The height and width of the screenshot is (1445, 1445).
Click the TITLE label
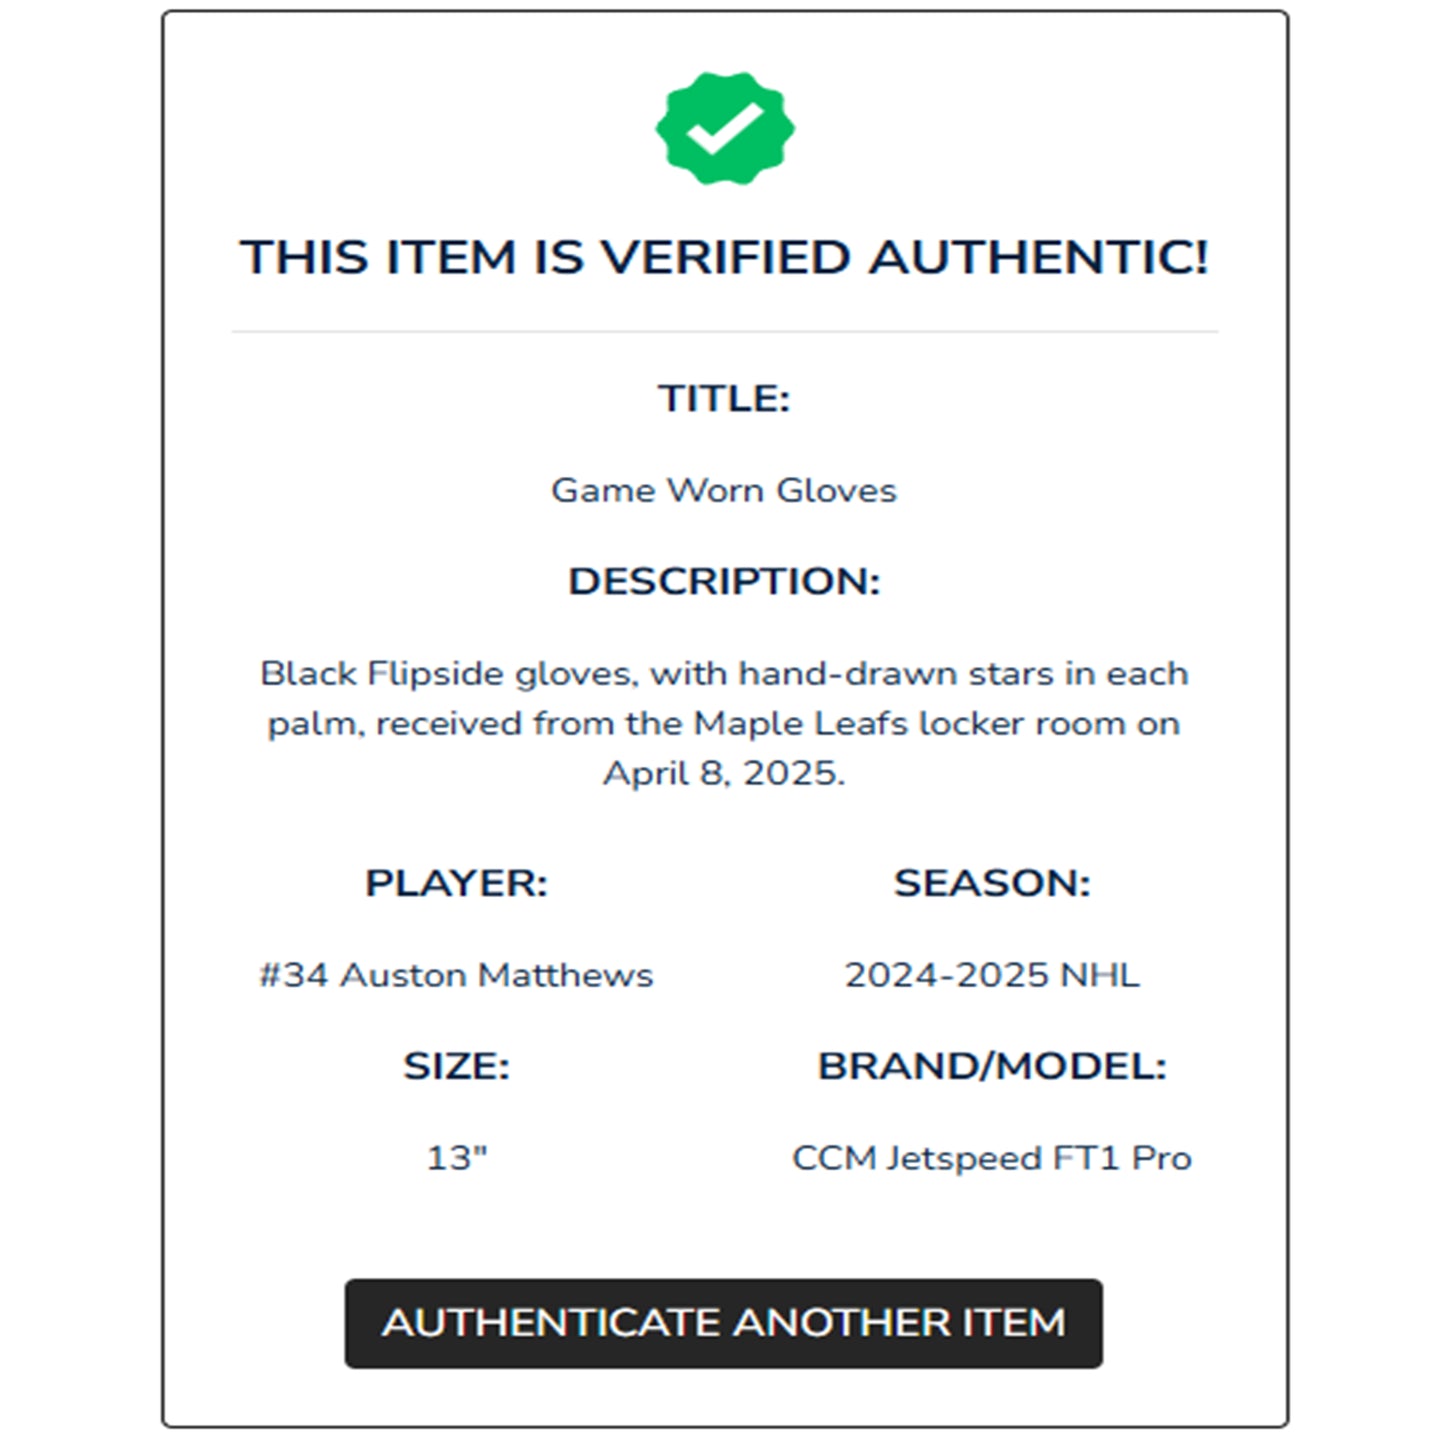pyautogui.click(x=724, y=398)
